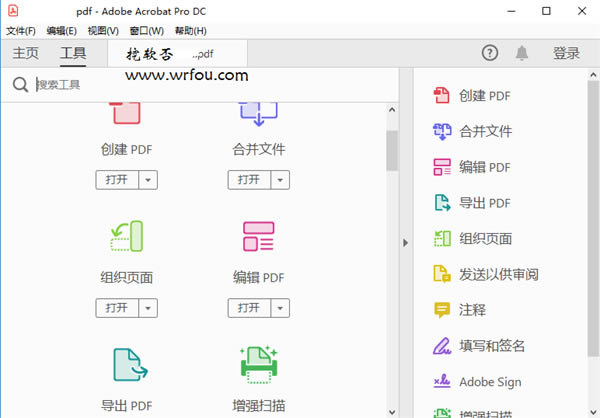Open Comment (注释) tool in right sidebar
The height and width of the screenshot is (418, 600).
click(472, 310)
